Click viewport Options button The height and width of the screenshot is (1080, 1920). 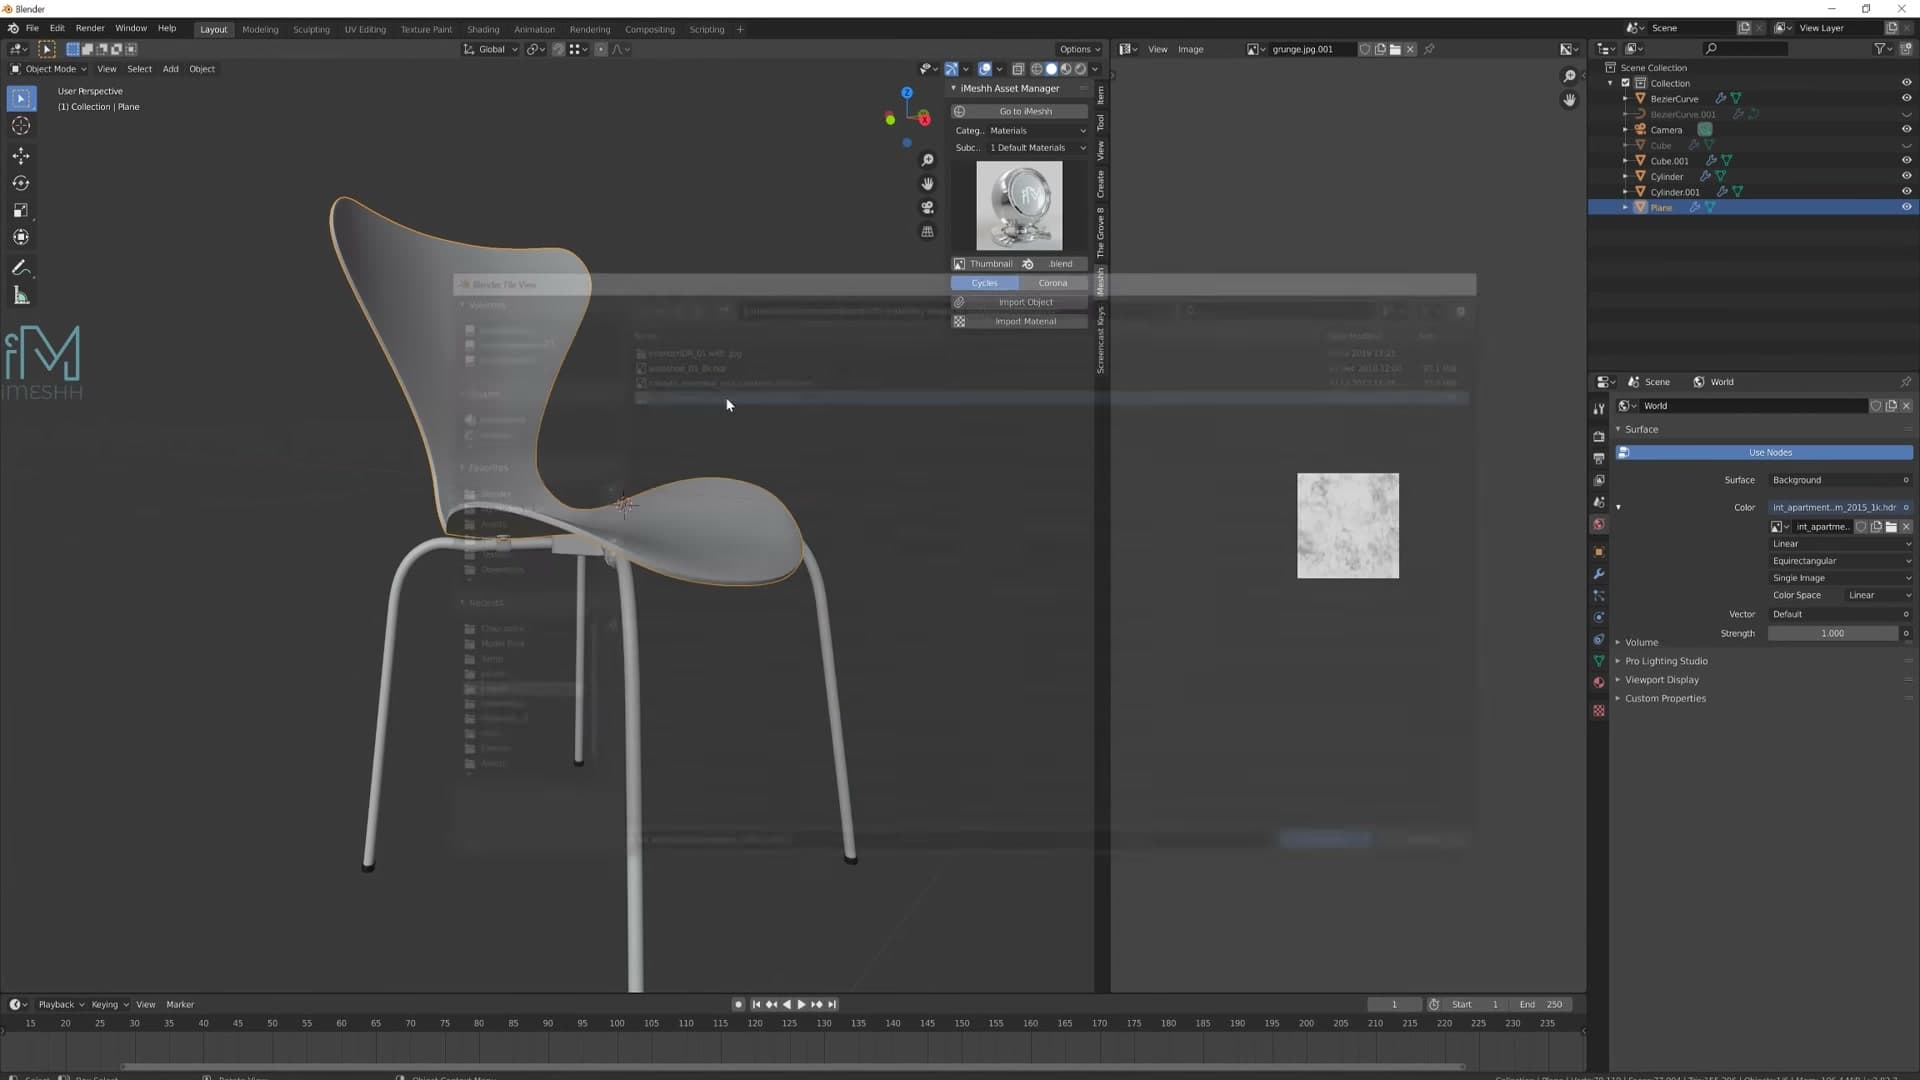pyautogui.click(x=1079, y=49)
